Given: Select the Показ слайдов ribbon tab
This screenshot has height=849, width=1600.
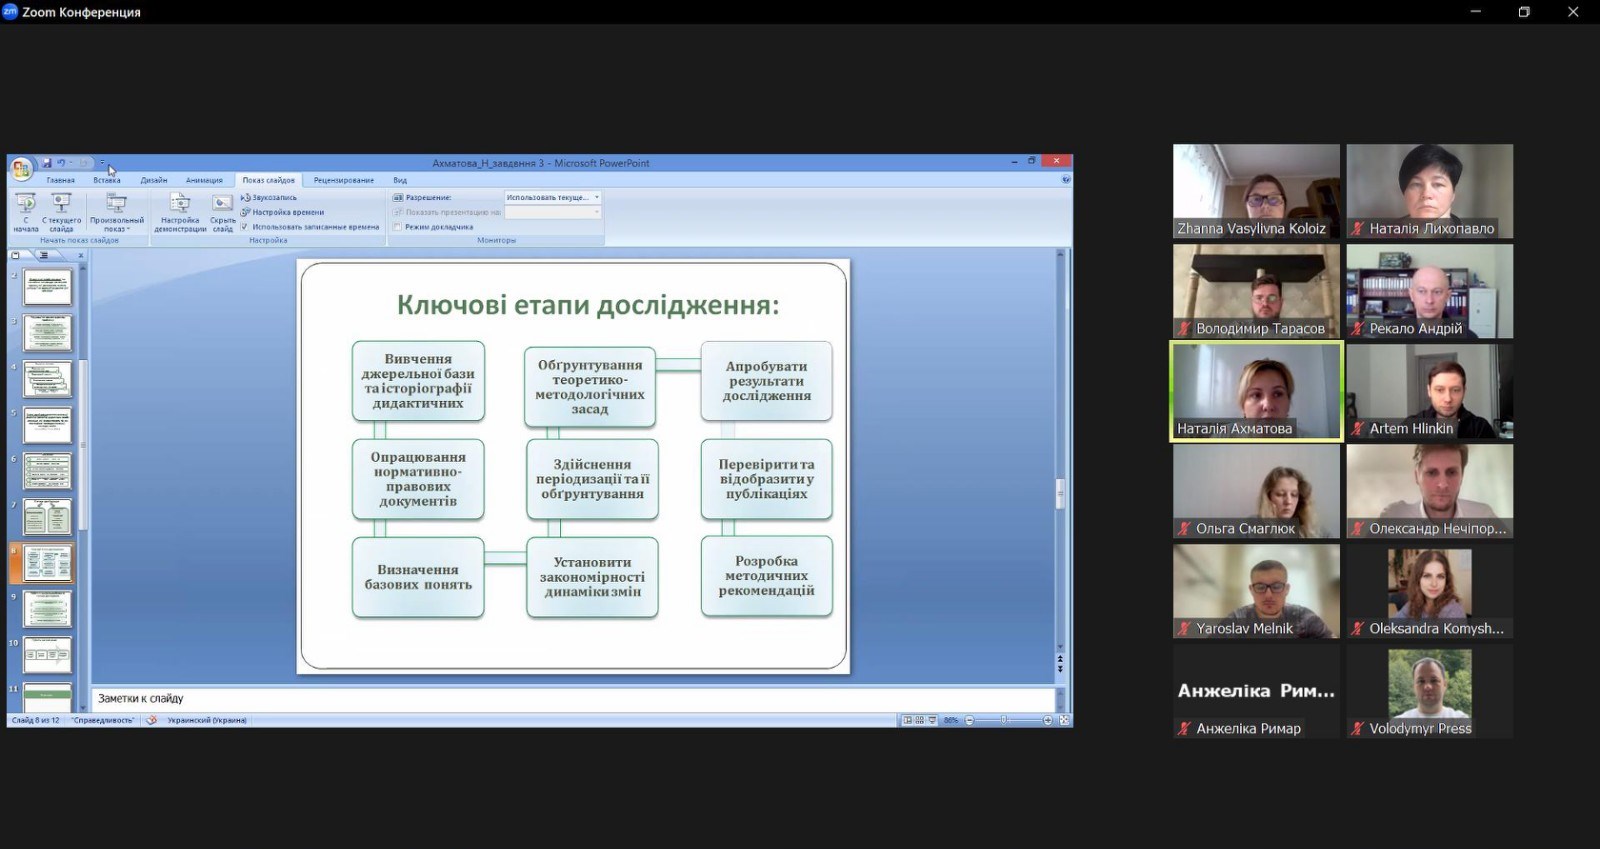Looking at the screenshot, I should [268, 180].
